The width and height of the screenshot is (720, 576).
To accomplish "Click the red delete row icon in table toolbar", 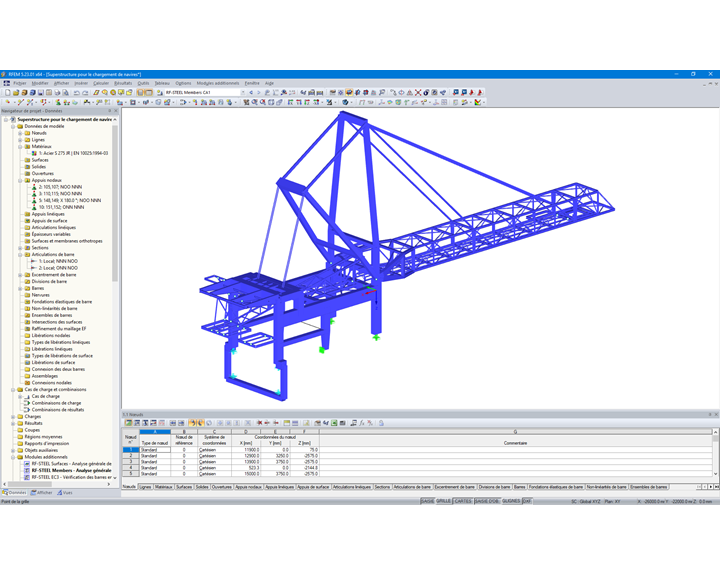I will (260, 423).
